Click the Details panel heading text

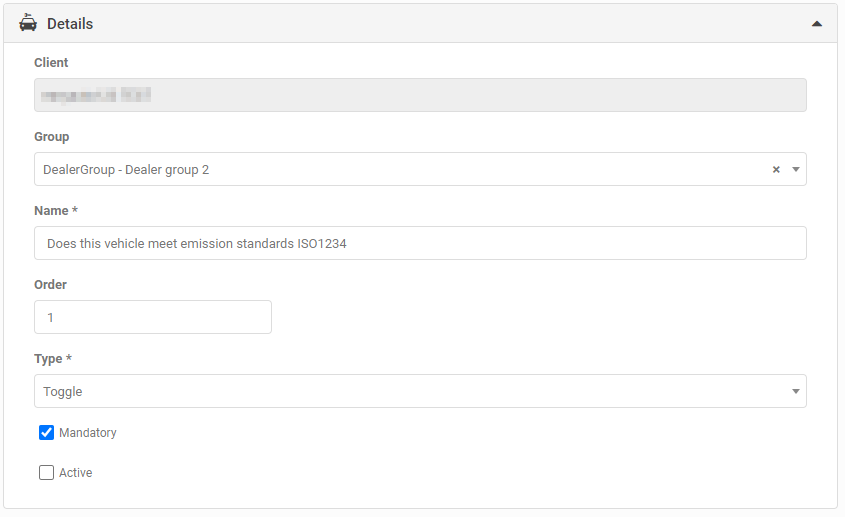(70, 23)
